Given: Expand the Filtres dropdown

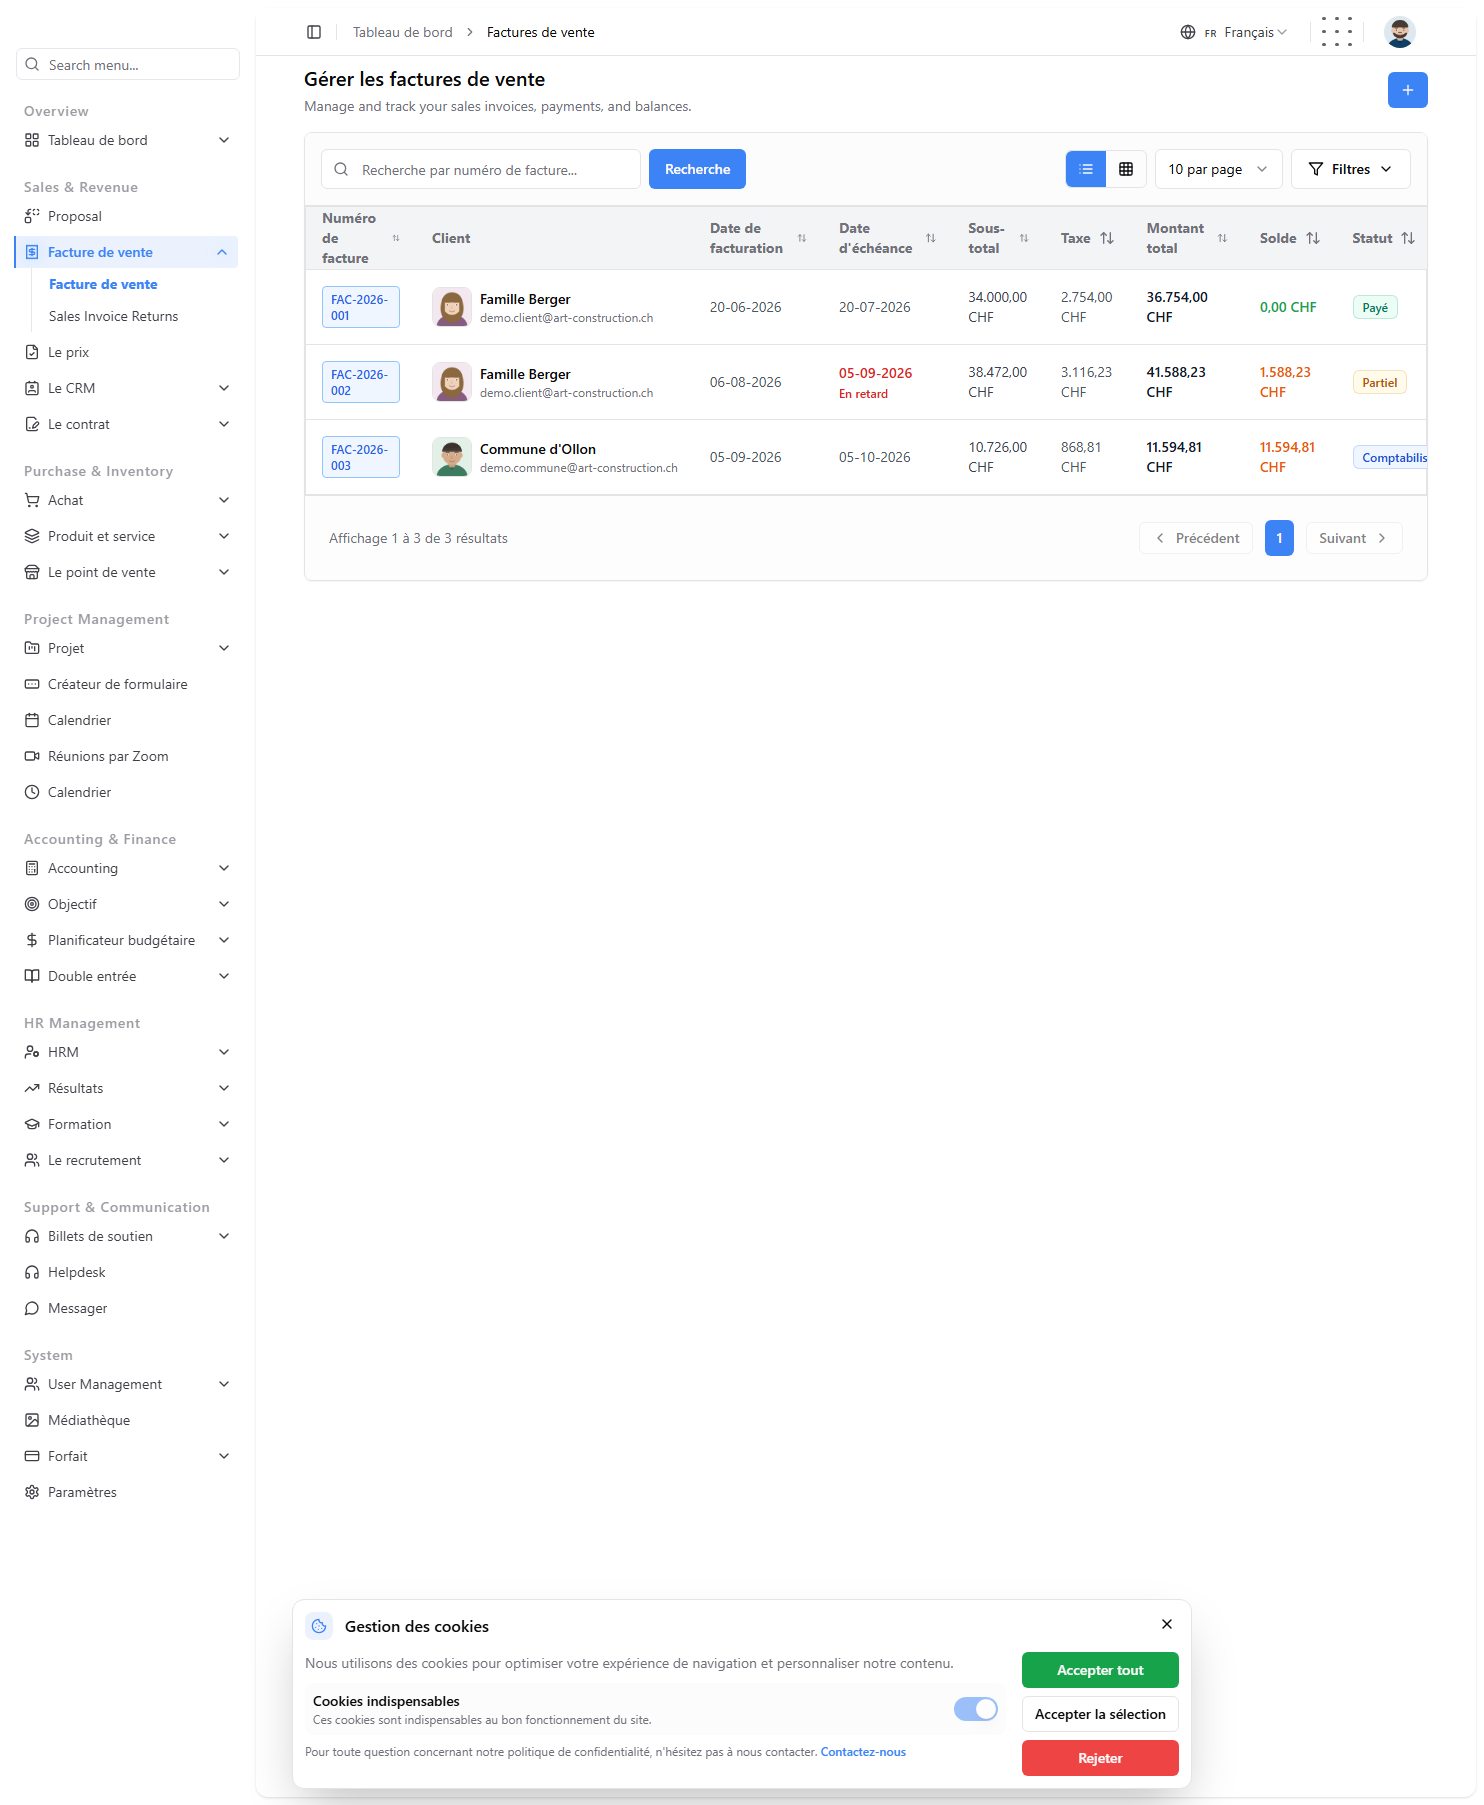Looking at the screenshot, I should tap(1350, 169).
